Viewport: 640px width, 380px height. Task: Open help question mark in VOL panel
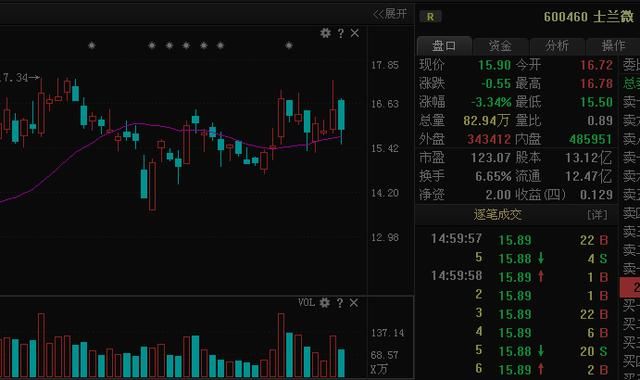coord(340,303)
